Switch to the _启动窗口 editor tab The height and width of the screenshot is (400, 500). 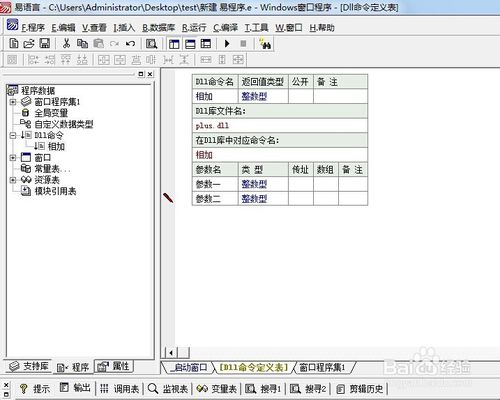click(189, 367)
